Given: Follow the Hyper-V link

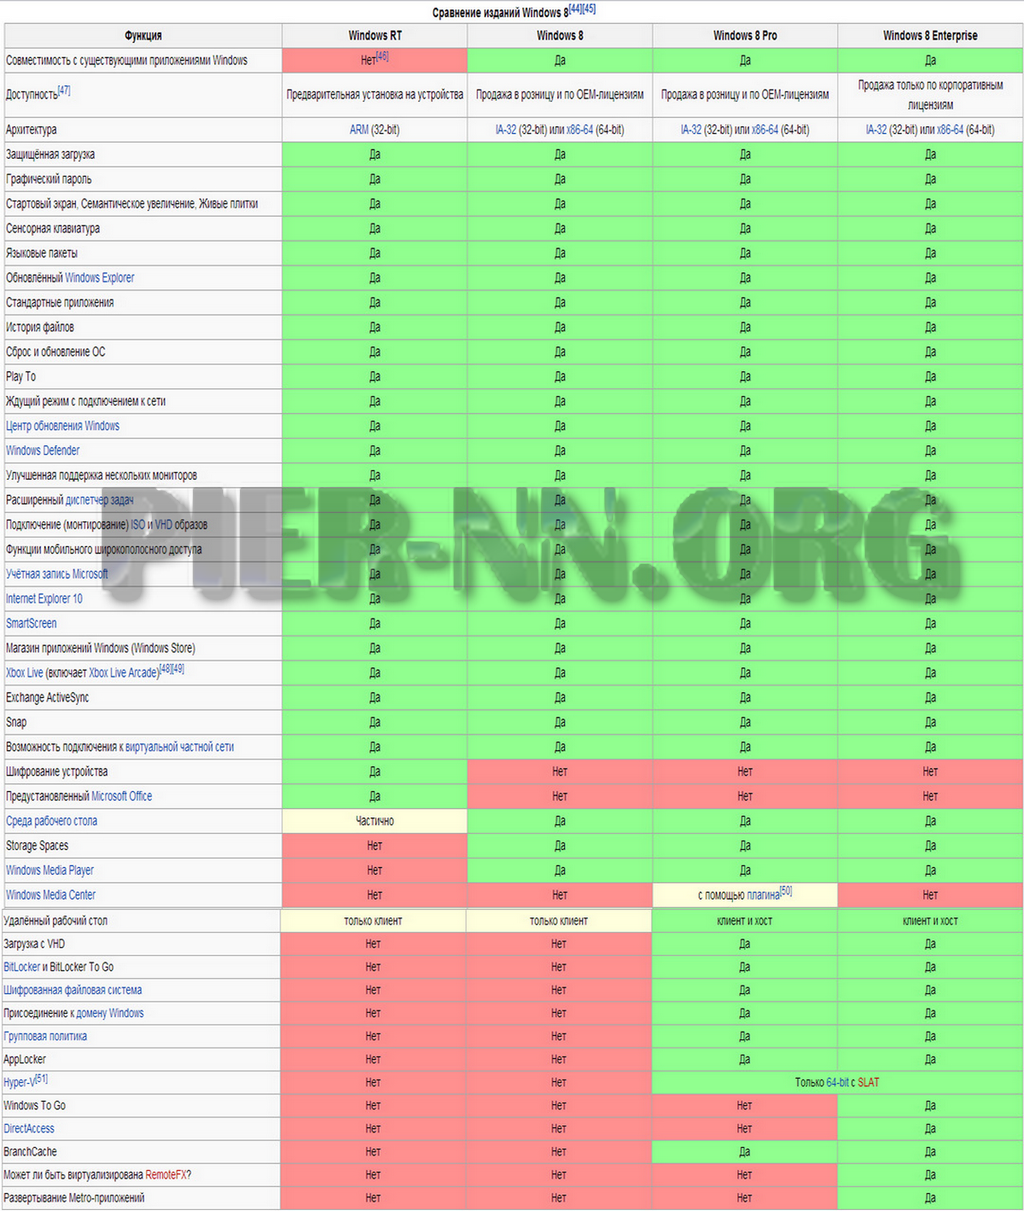Looking at the screenshot, I should pos(19,1083).
